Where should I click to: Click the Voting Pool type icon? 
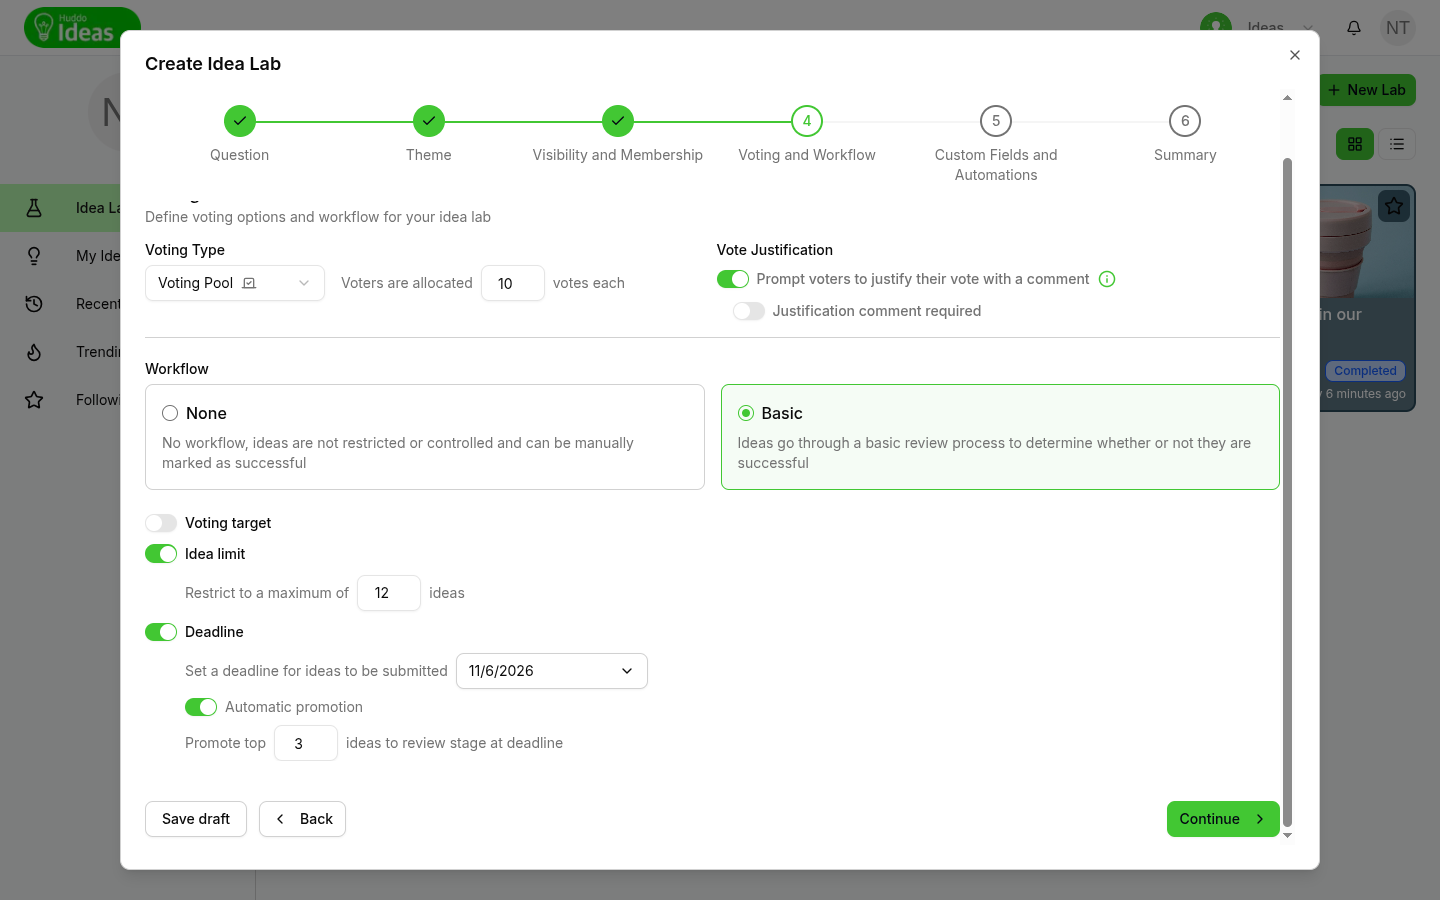[250, 283]
